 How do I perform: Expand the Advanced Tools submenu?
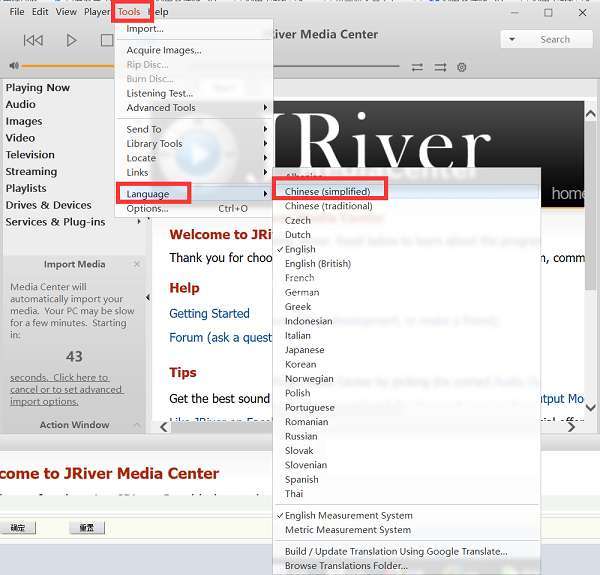[x=194, y=108]
